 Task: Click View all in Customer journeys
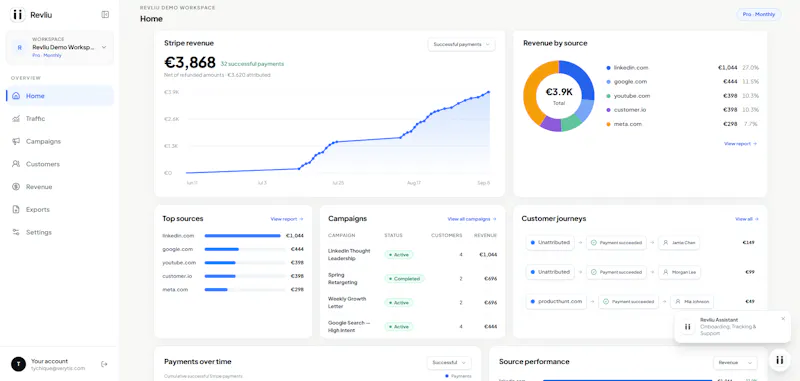click(x=746, y=219)
